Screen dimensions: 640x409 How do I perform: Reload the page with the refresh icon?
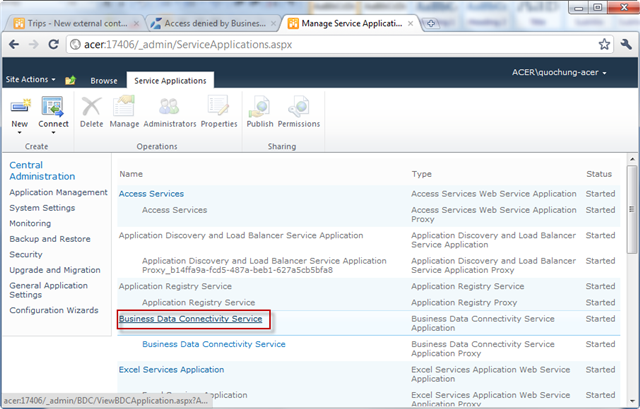pos(53,44)
